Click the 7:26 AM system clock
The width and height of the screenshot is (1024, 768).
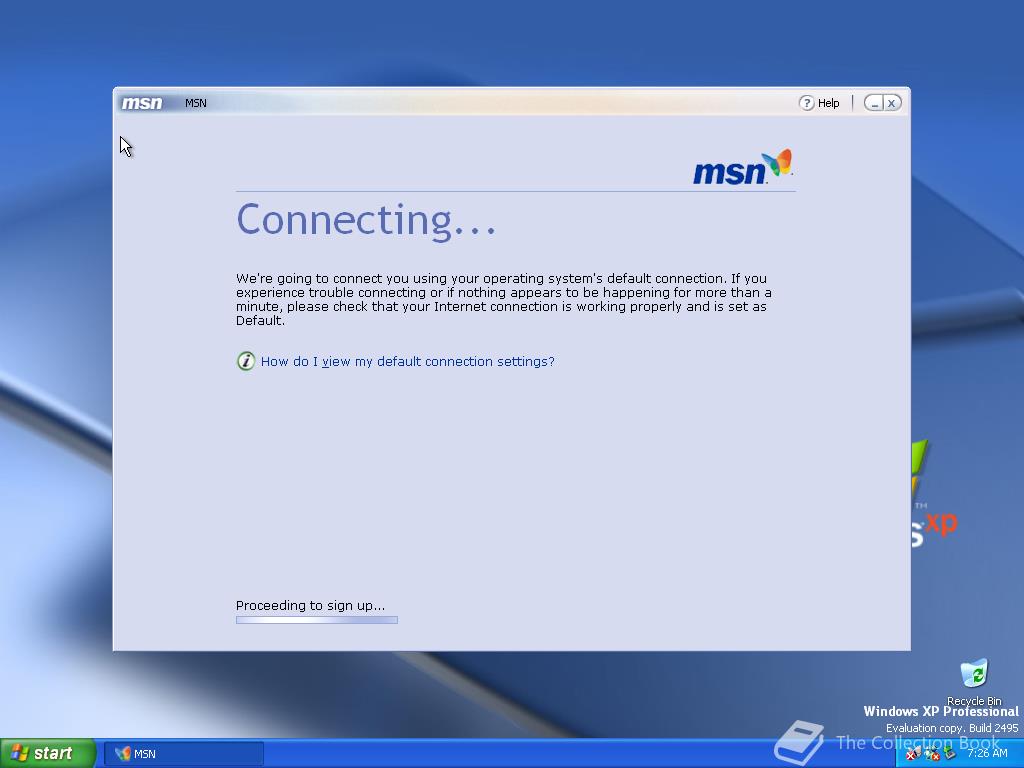click(x=987, y=753)
